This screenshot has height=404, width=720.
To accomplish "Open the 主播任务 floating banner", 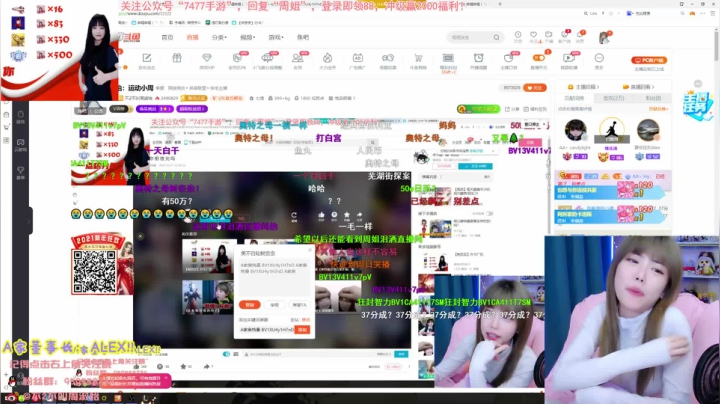I will (x=698, y=106).
